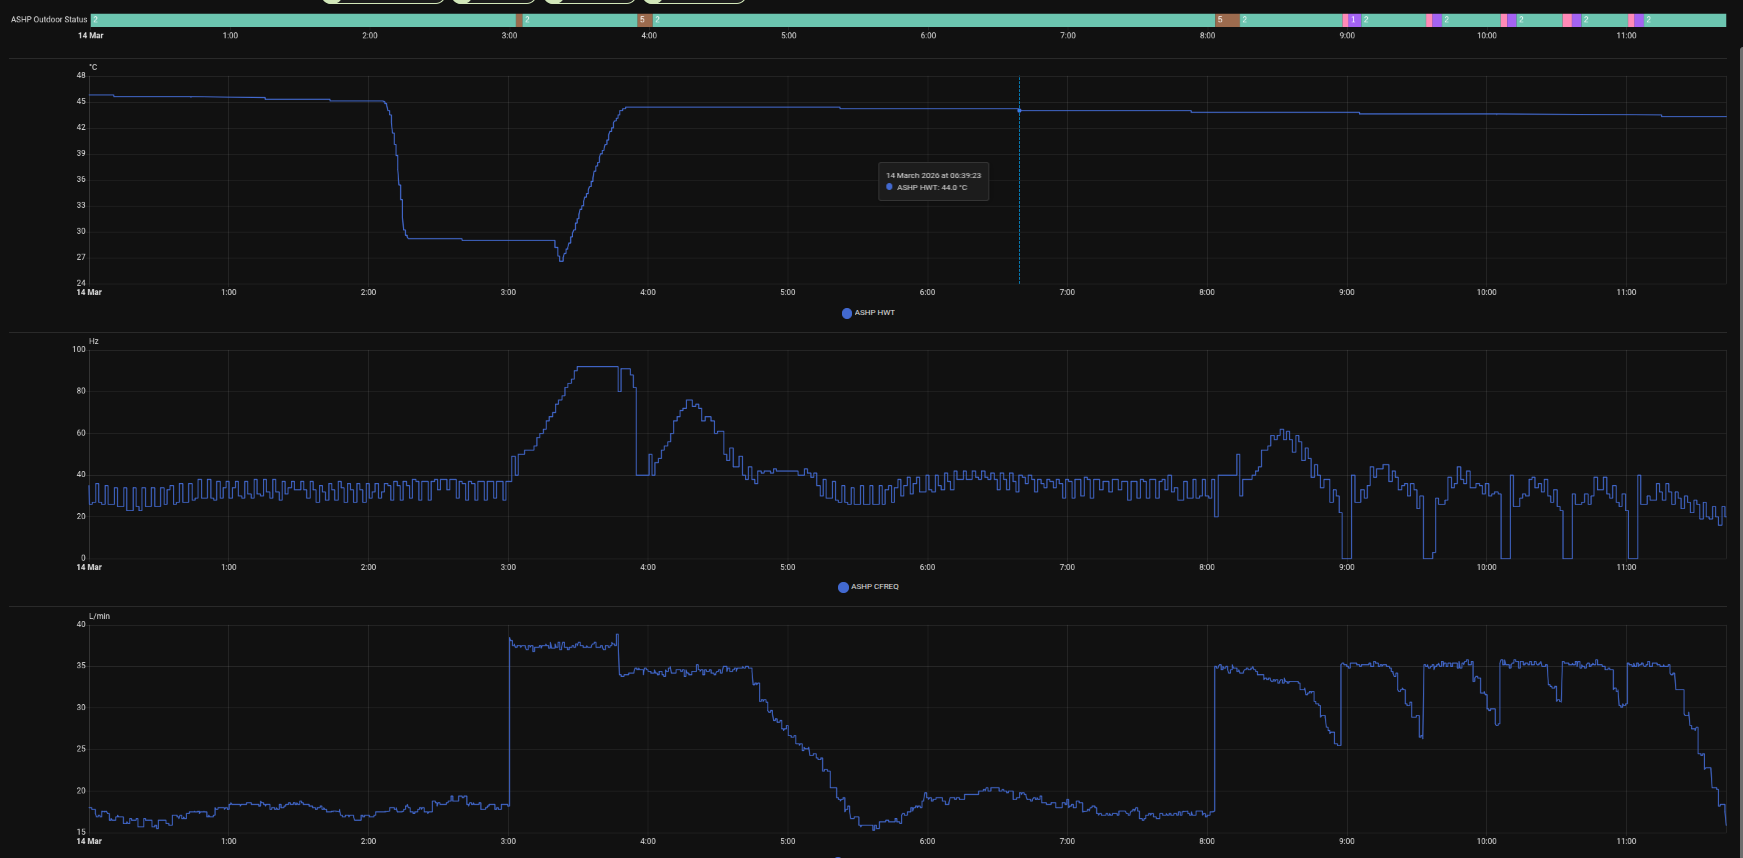Click the compressor frequency peak near 8:30
The image size is (1743, 858).
click(x=1284, y=431)
